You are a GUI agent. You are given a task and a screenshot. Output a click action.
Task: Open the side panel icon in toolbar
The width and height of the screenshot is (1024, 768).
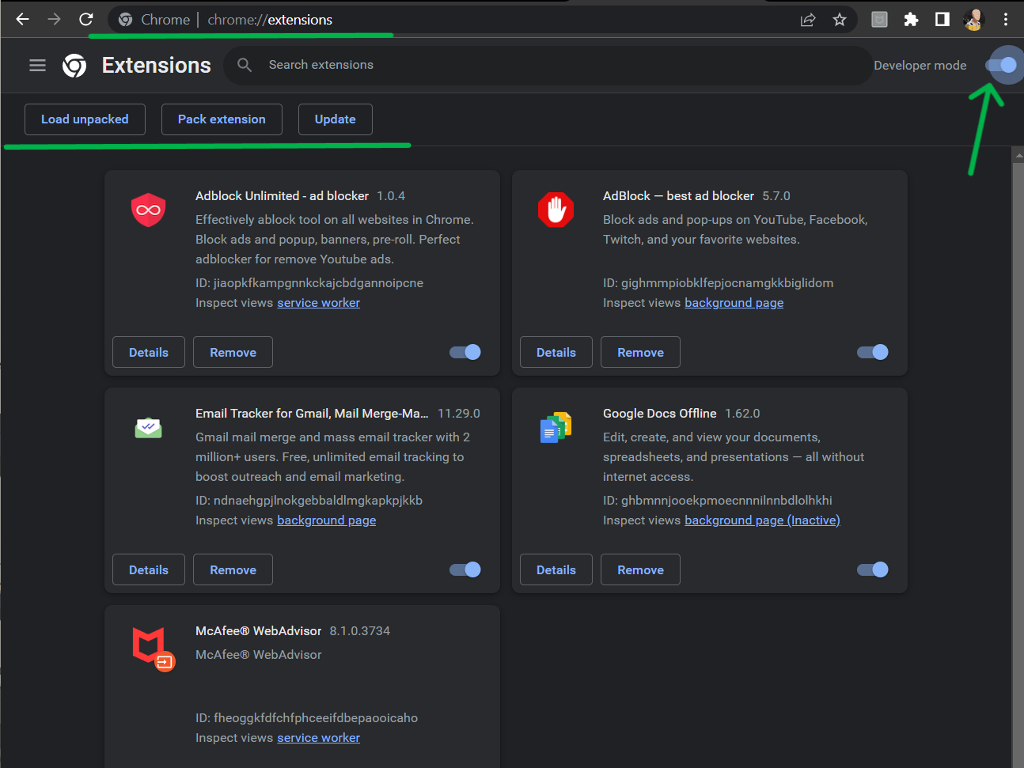coord(942,20)
